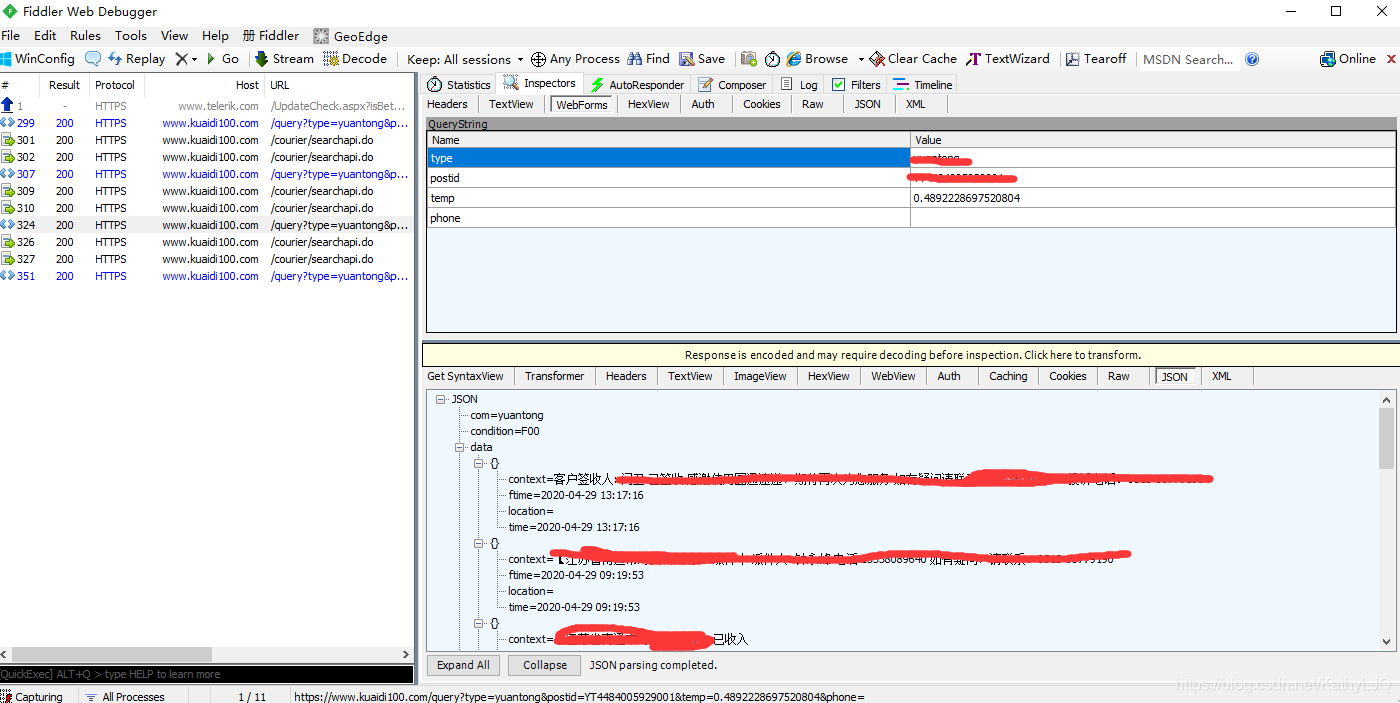Sort by the Protocol column header
This screenshot has height=703, width=1400.
click(x=115, y=85)
